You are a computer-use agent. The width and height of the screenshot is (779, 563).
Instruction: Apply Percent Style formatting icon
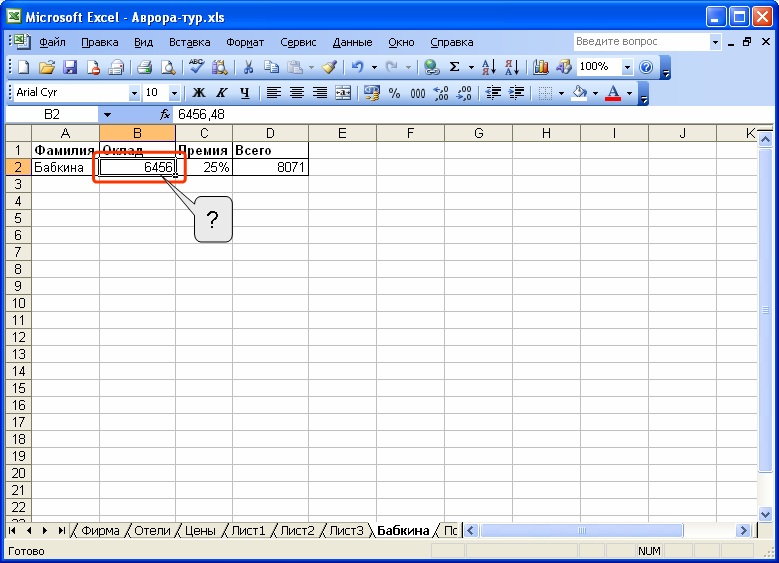394,93
